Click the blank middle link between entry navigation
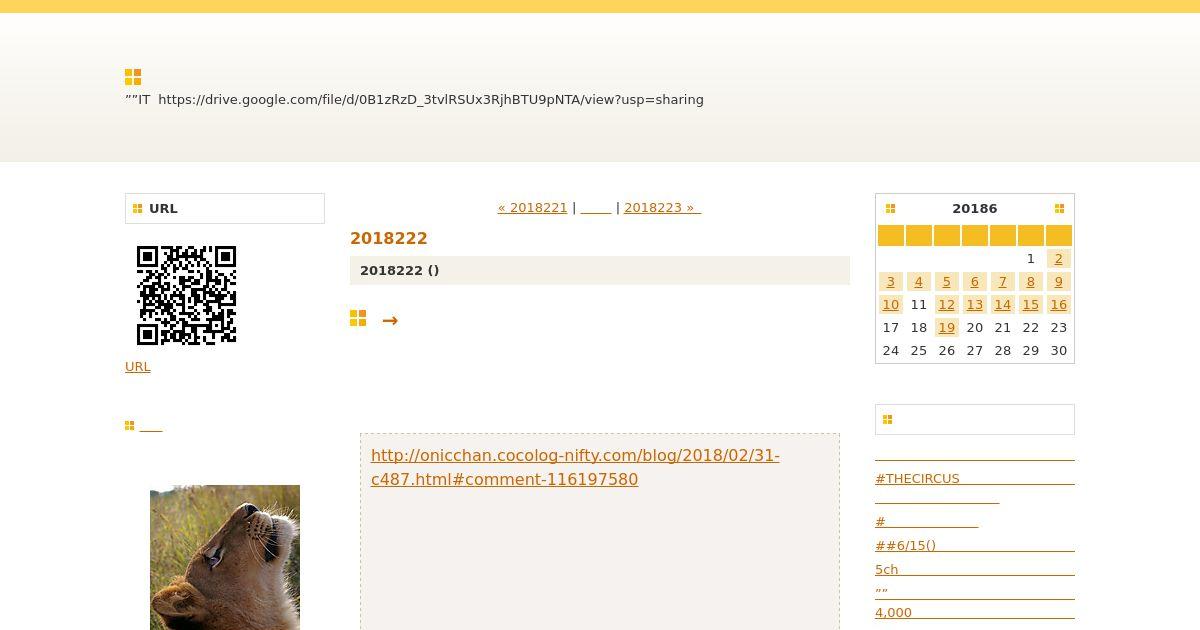The image size is (1200, 630). 596,208
